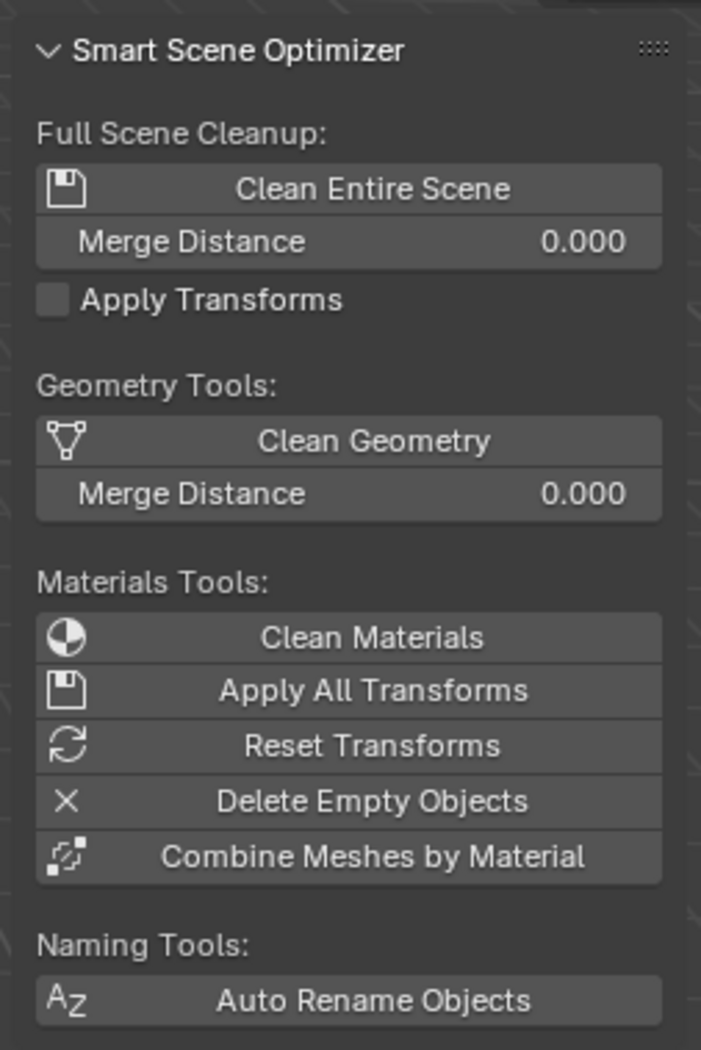This screenshot has height=1050, width=701.
Task: Click the combine icon beside Combine Meshes by Material
Action: [67, 857]
